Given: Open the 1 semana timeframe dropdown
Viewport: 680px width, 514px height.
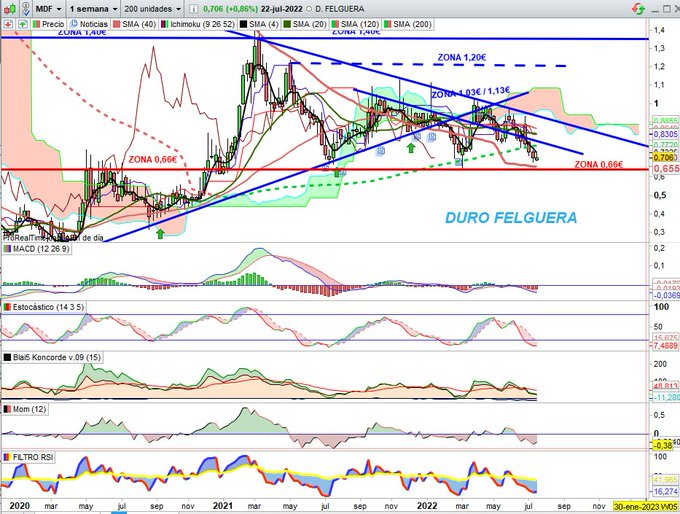Looking at the screenshot, I should coord(93,9).
